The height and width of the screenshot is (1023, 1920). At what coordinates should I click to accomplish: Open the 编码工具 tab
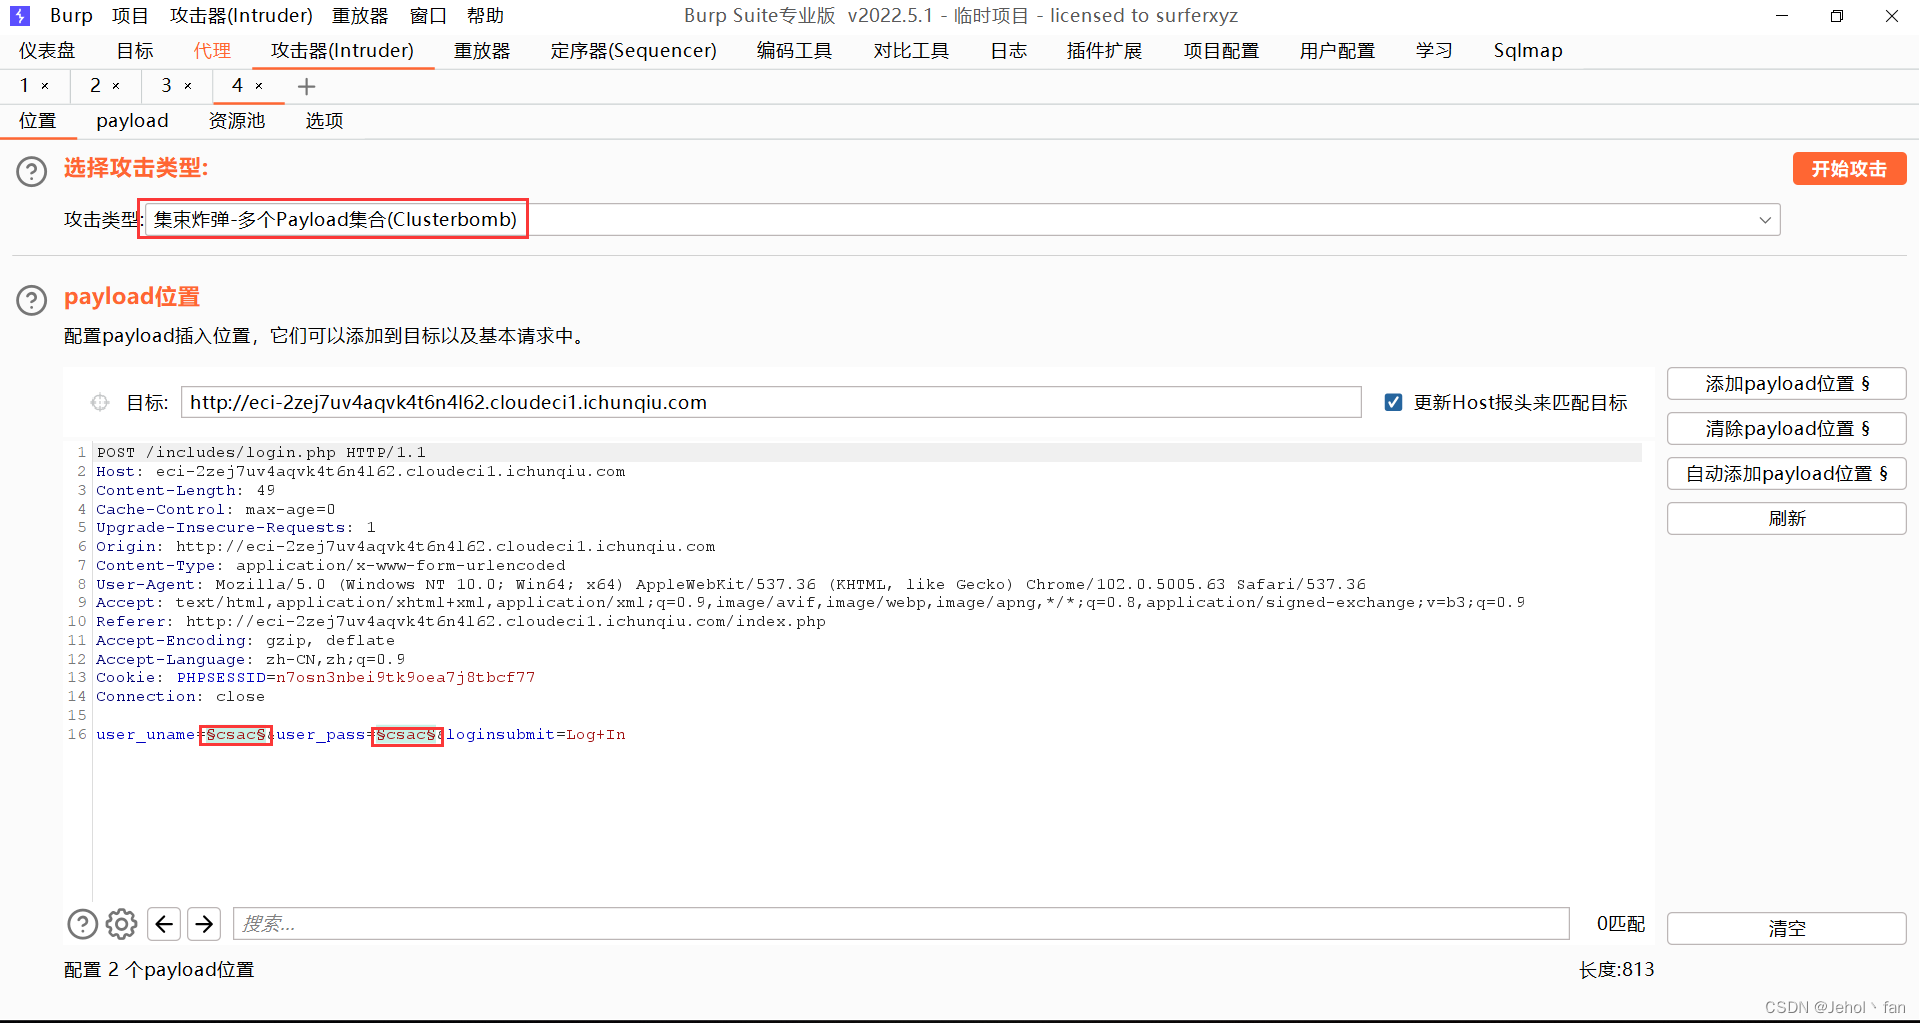click(x=795, y=51)
